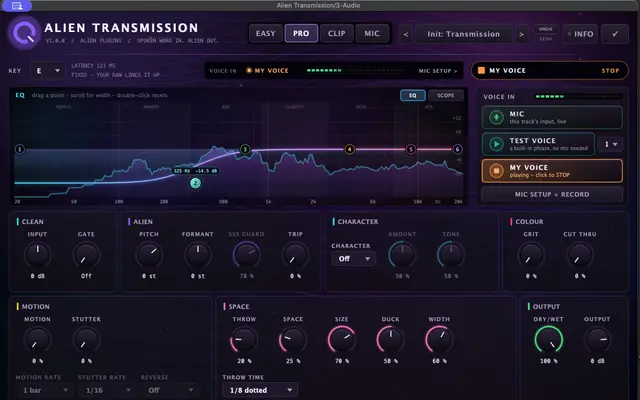Screen dimensions: 640x400
Task: Click UNDO button
Action: coord(545,29)
